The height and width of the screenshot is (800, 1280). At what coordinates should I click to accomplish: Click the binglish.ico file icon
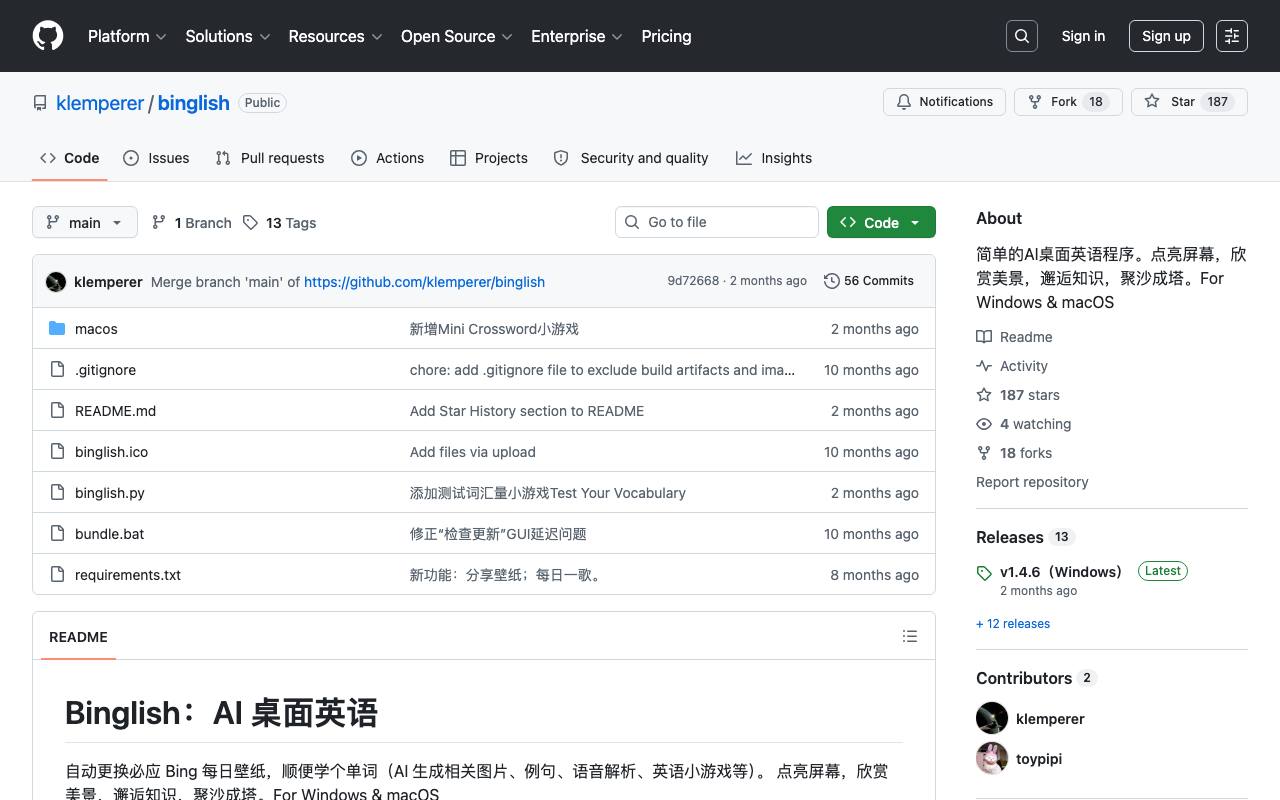pyautogui.click(x=57, y=452)
